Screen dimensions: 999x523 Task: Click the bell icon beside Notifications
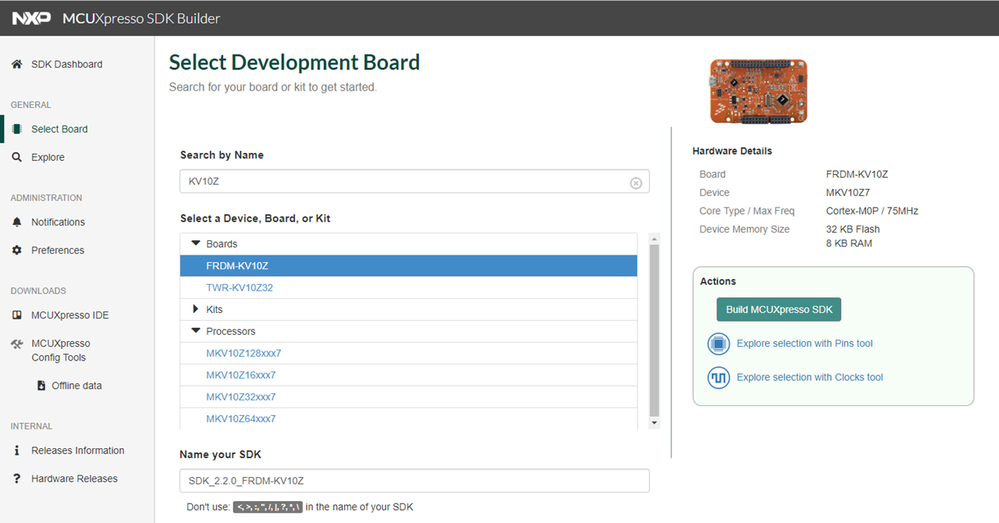pyautogui.click(x=17, y=222)
